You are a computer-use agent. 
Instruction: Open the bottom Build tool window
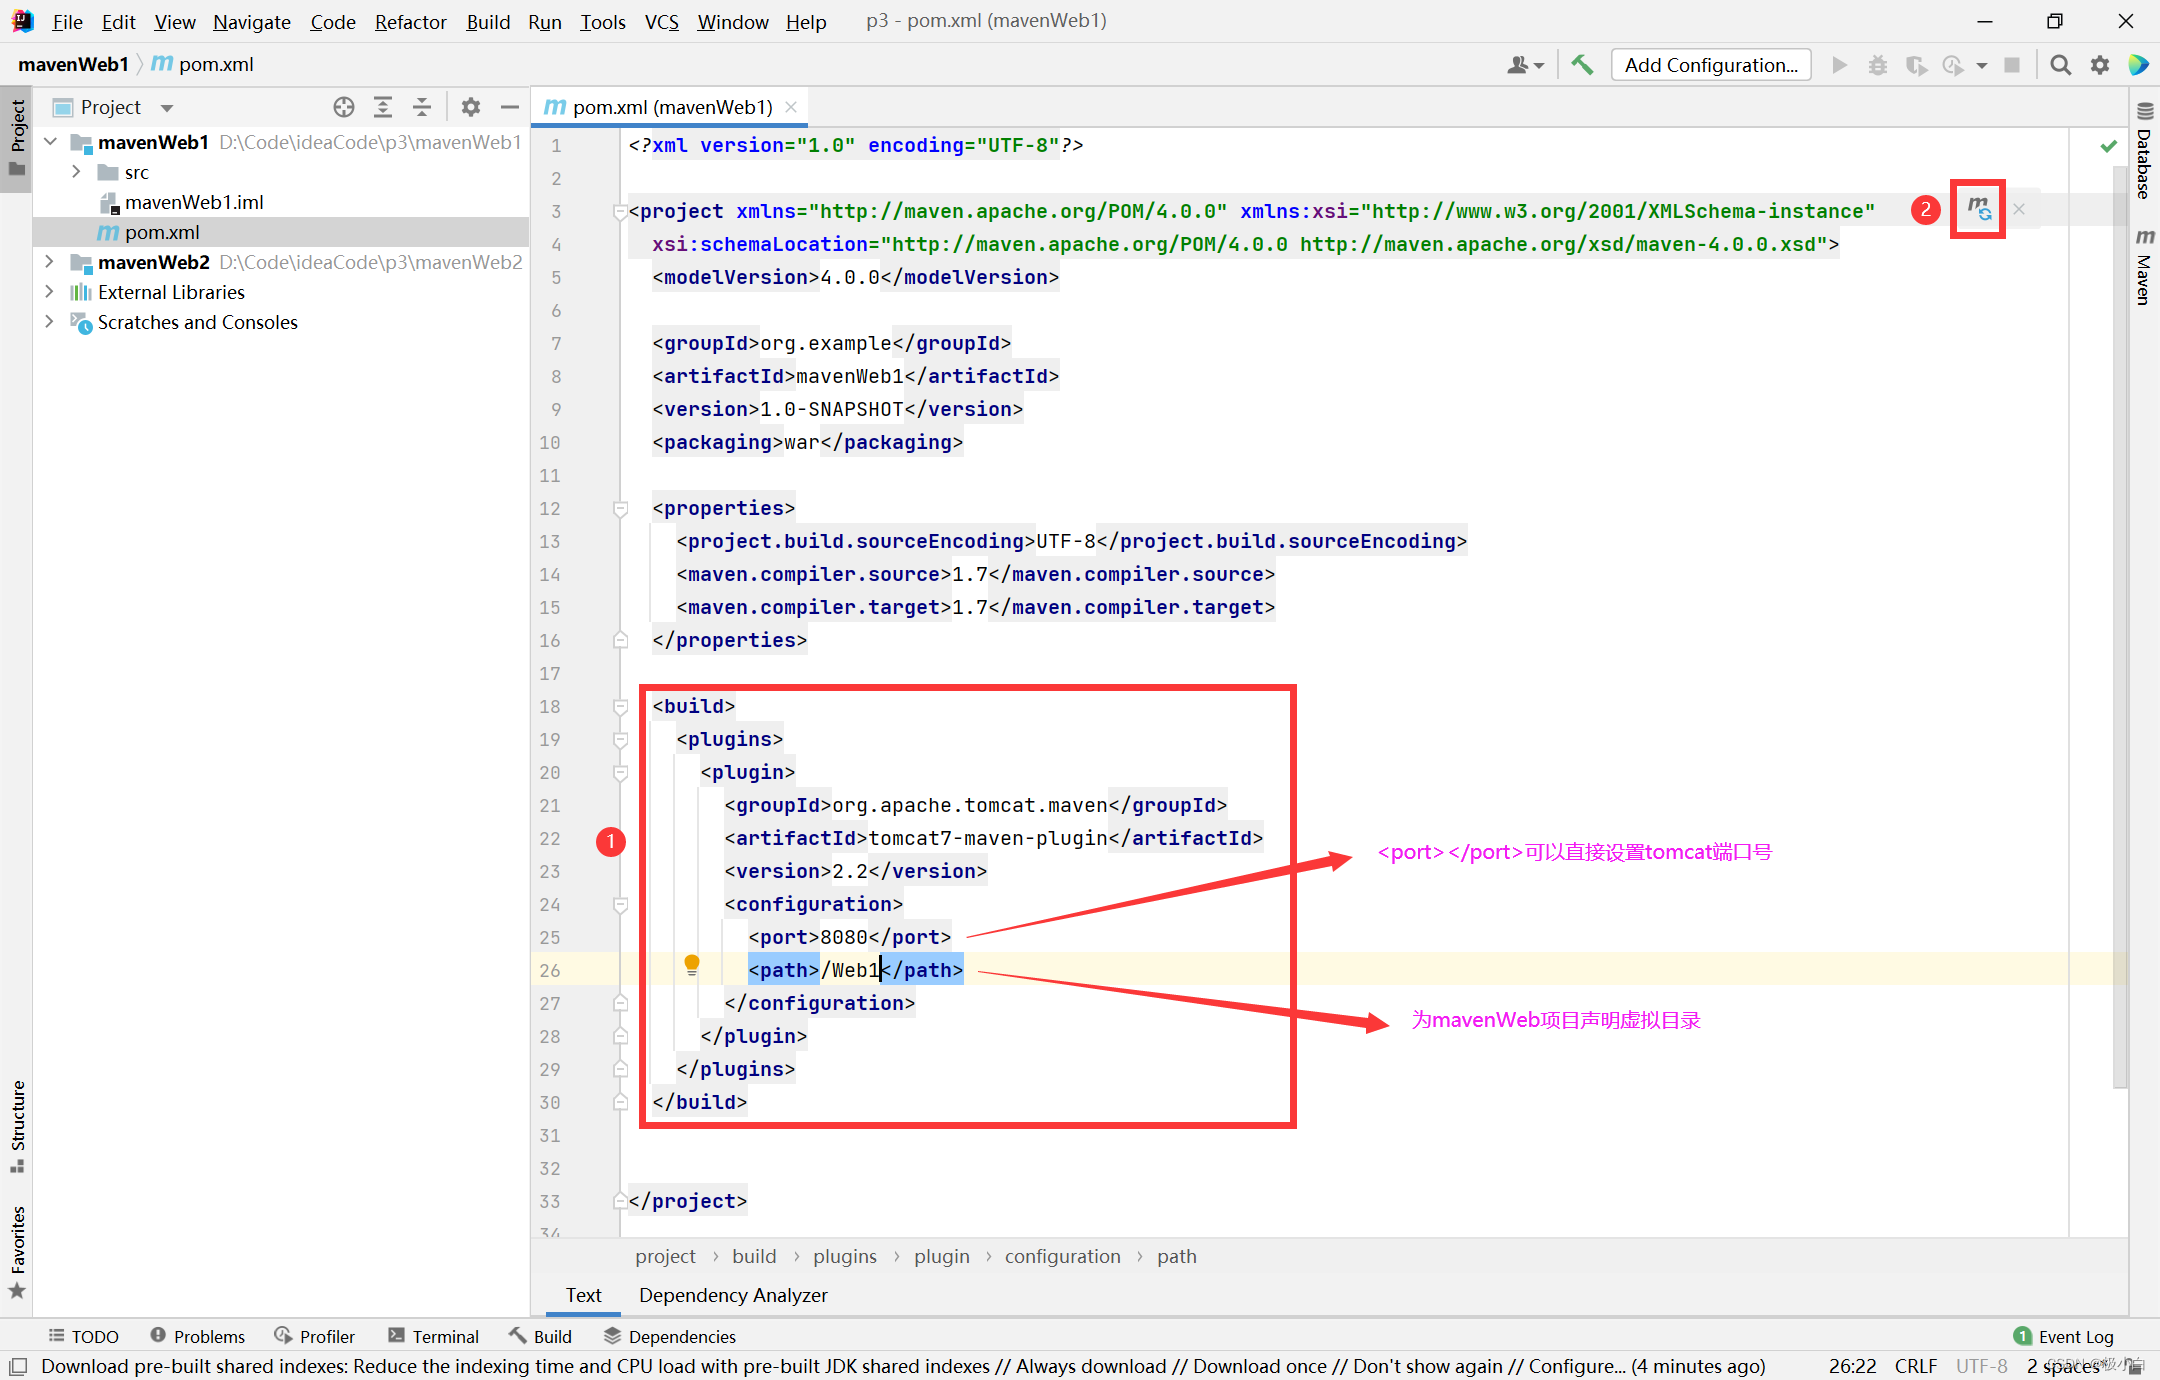point(540,1336)
